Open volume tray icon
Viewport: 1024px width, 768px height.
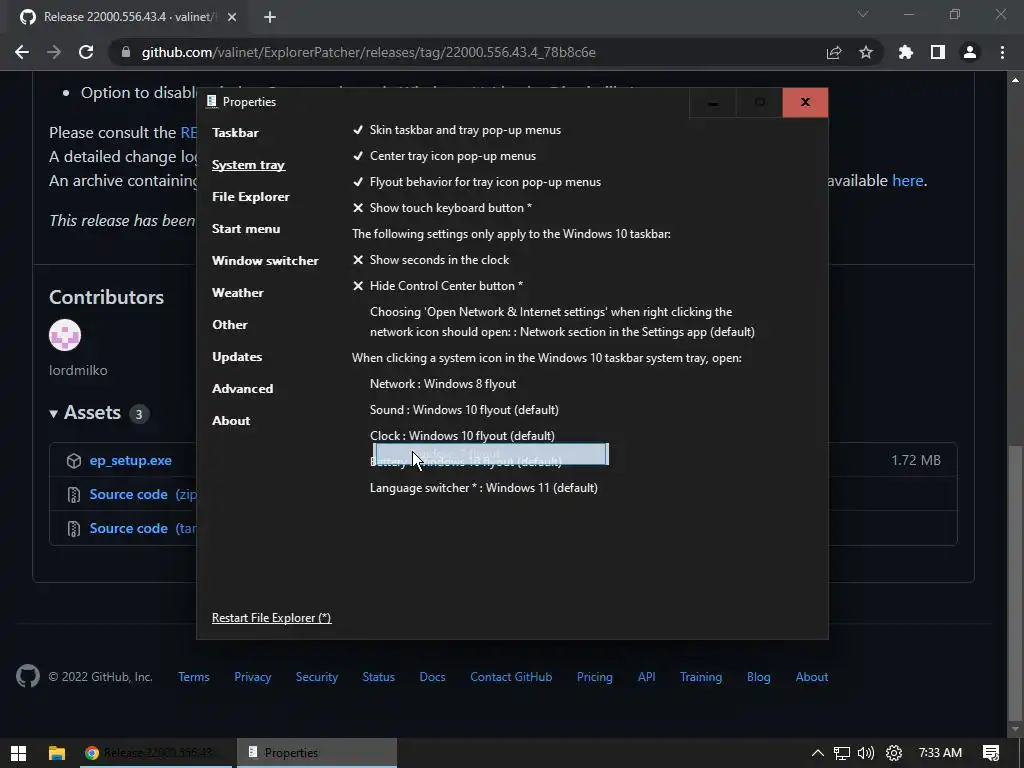pyautogui.click(x=866, y=753)
